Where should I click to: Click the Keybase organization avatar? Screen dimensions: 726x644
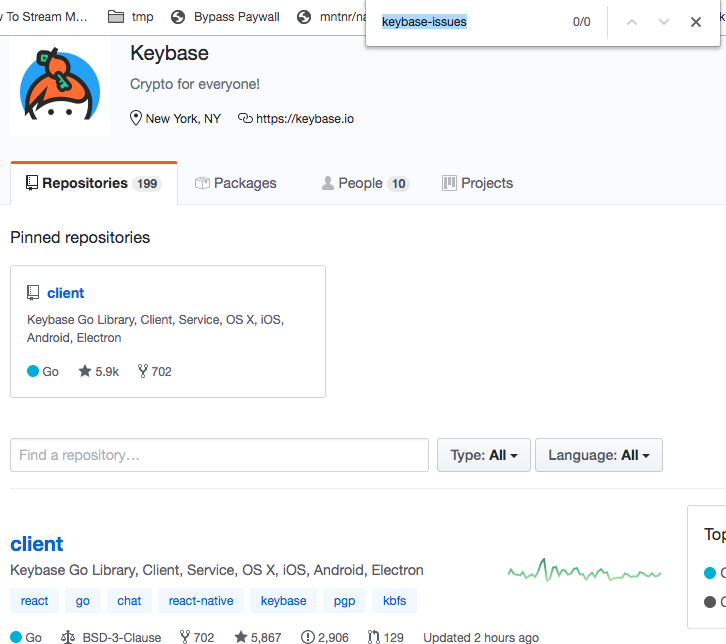pyautogui.click(x=60, y=86)
